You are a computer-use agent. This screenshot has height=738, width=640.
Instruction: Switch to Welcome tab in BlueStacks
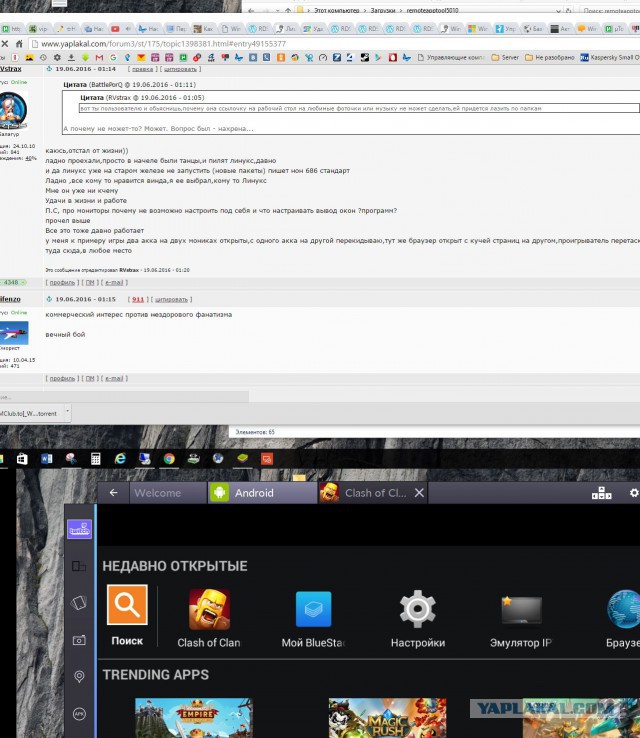tap(168, 493)
